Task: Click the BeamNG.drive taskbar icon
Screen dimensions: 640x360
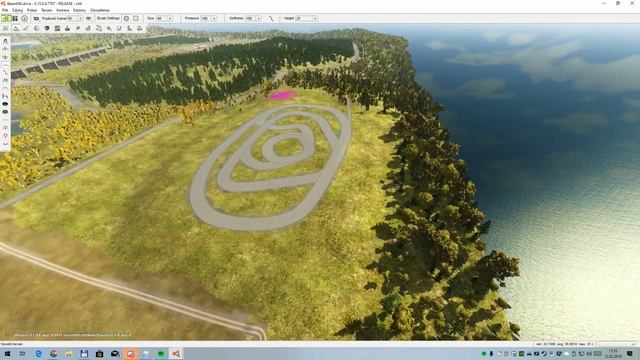Action: click(x=176, y=353)
